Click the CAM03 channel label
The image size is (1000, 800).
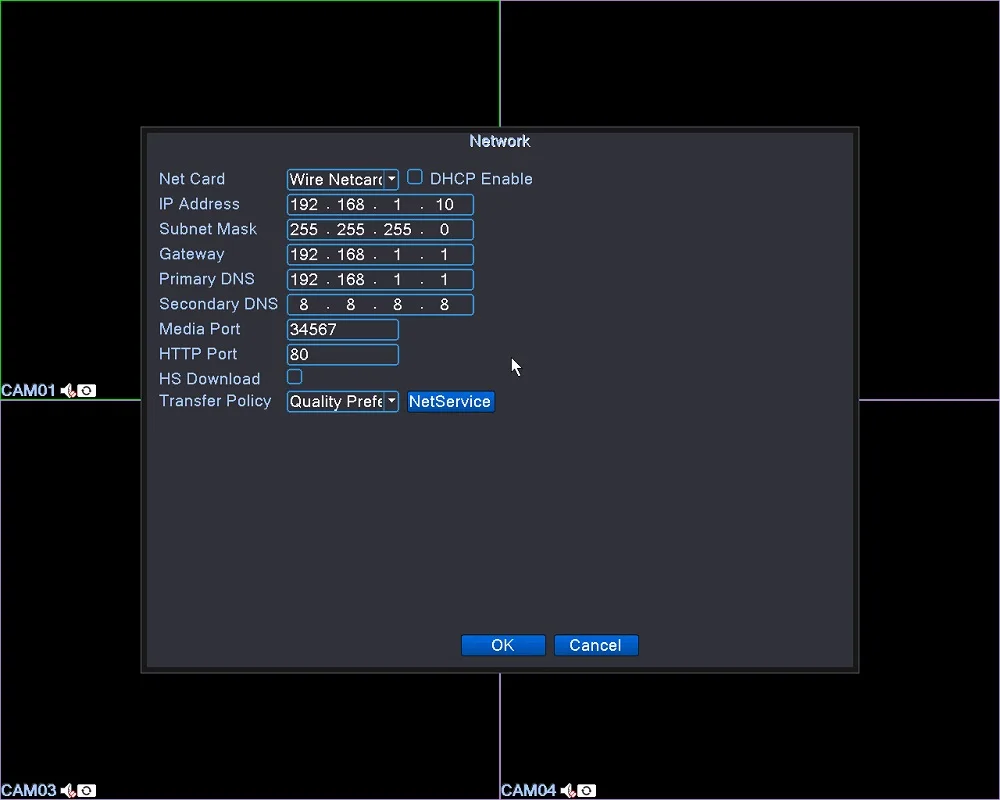29,790
